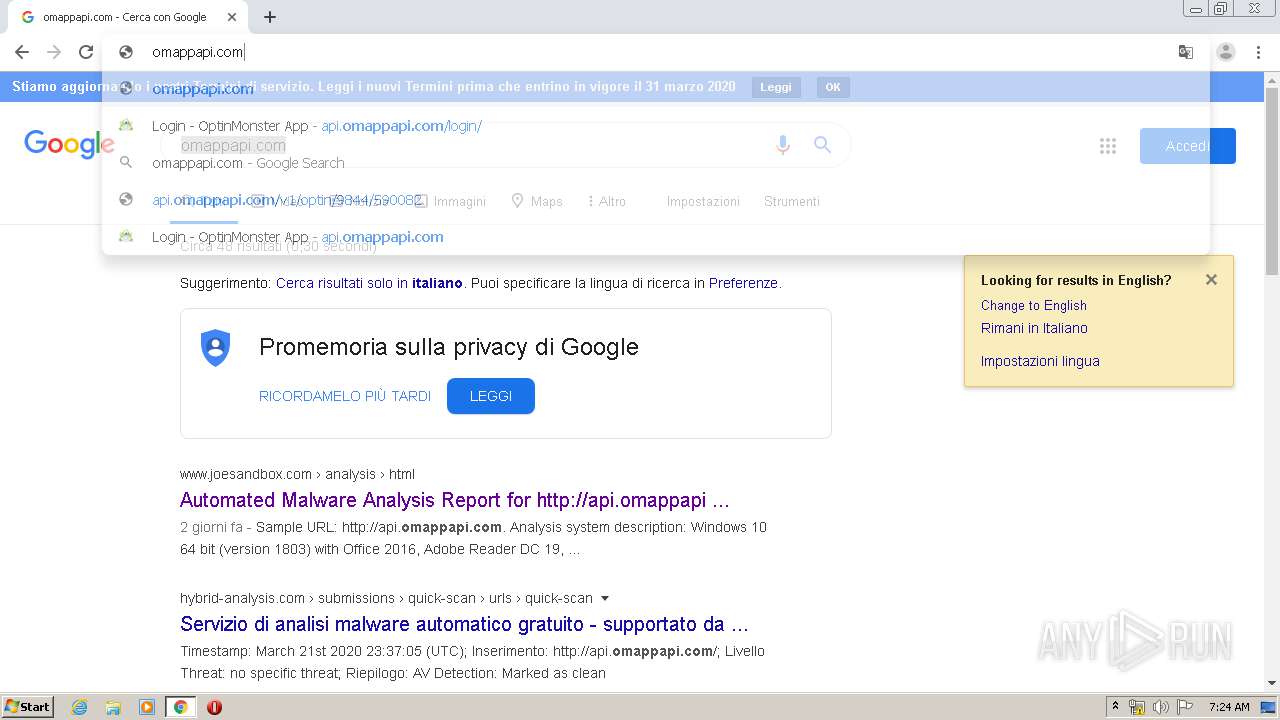The image size is (1280, 720).
Task: Dismiss the terms banner with OK
Action: tap(833, 87)
